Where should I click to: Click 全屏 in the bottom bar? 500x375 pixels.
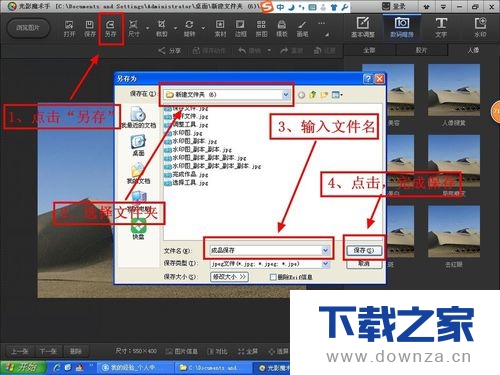248,351
